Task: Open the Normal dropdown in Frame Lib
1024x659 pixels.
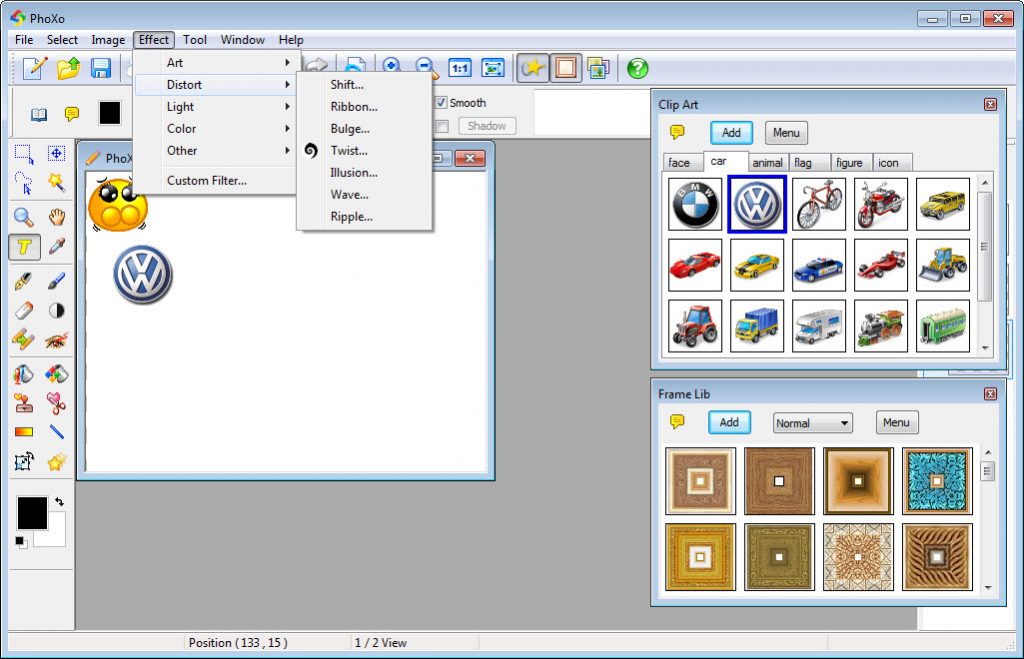Action: [x=812, y=423]
